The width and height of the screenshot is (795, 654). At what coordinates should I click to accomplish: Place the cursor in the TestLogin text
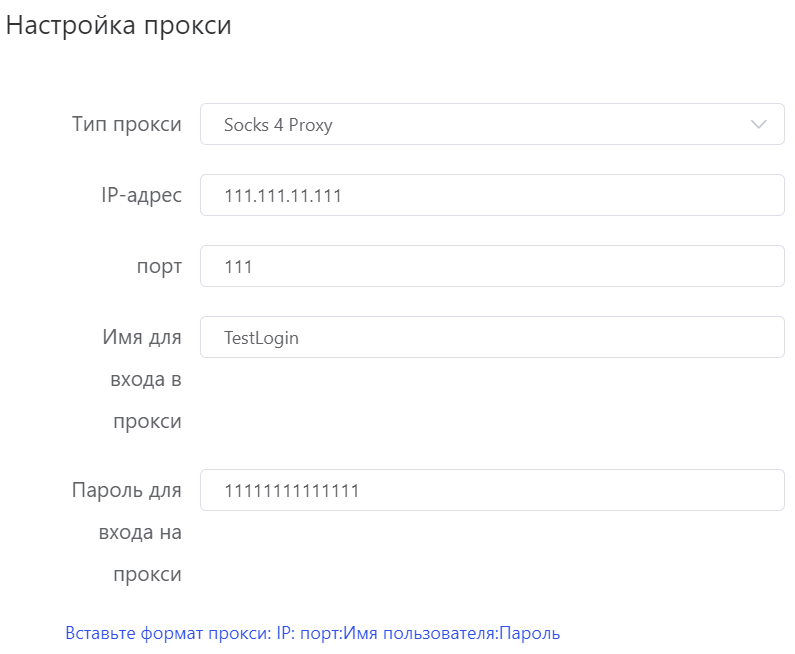261,338
